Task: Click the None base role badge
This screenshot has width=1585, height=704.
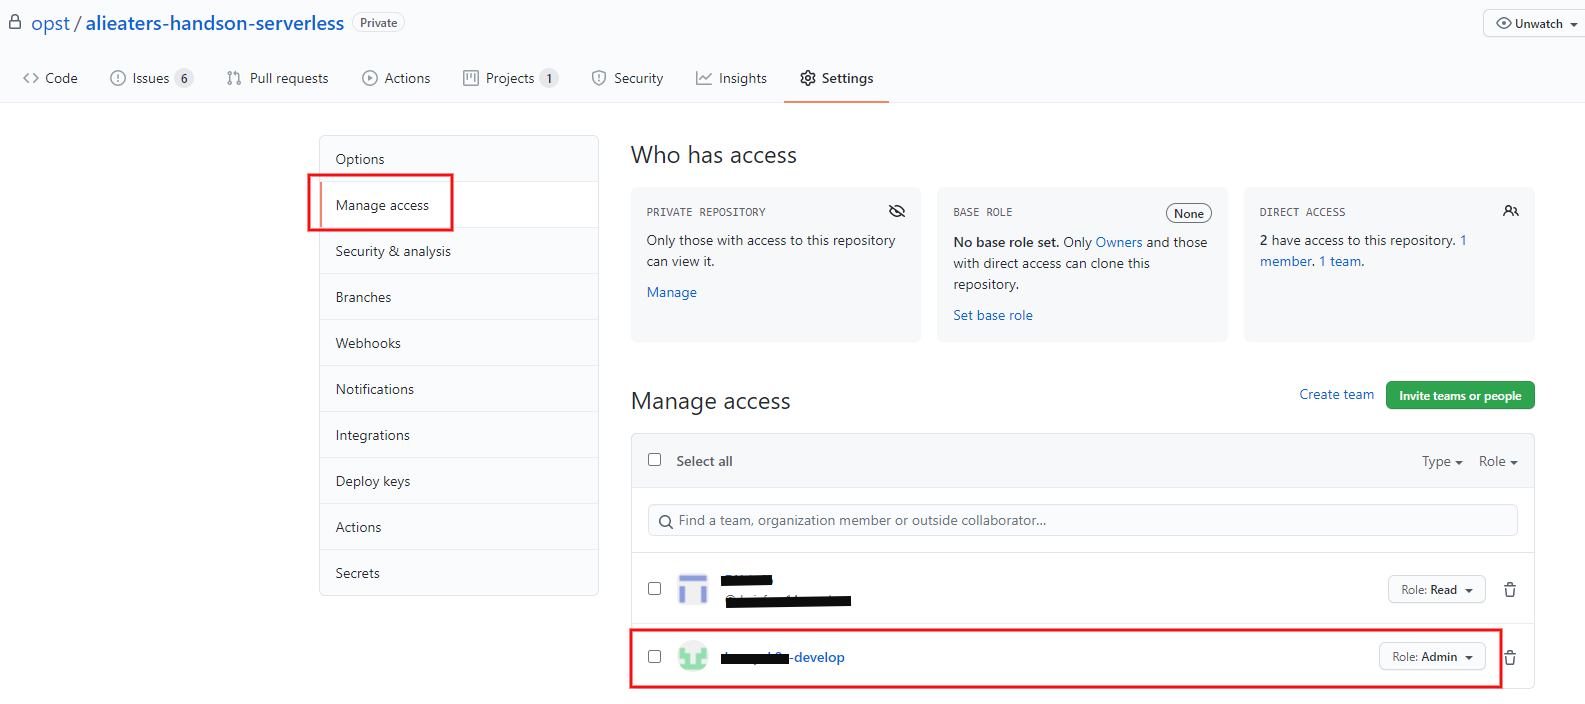Action: click(1189, 213)
